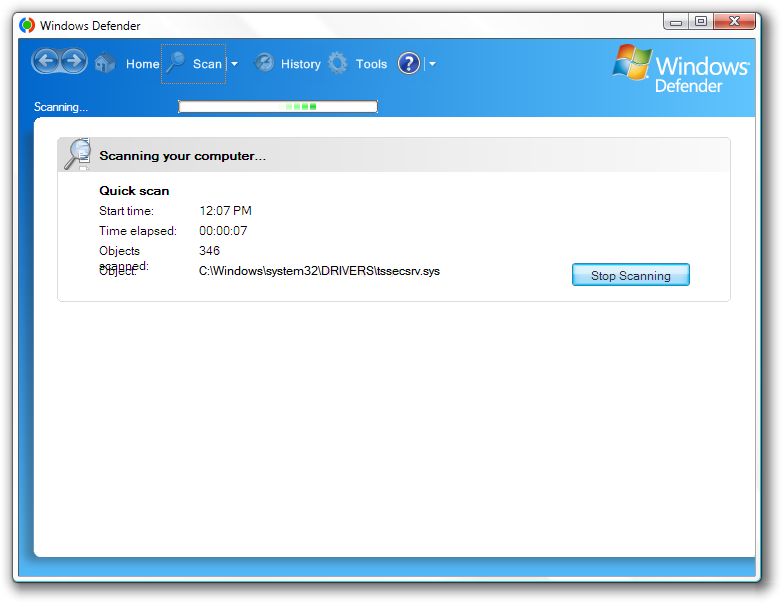Click the blue Help question mark icon
The image size is (782, 604).
tap(409, 63)
